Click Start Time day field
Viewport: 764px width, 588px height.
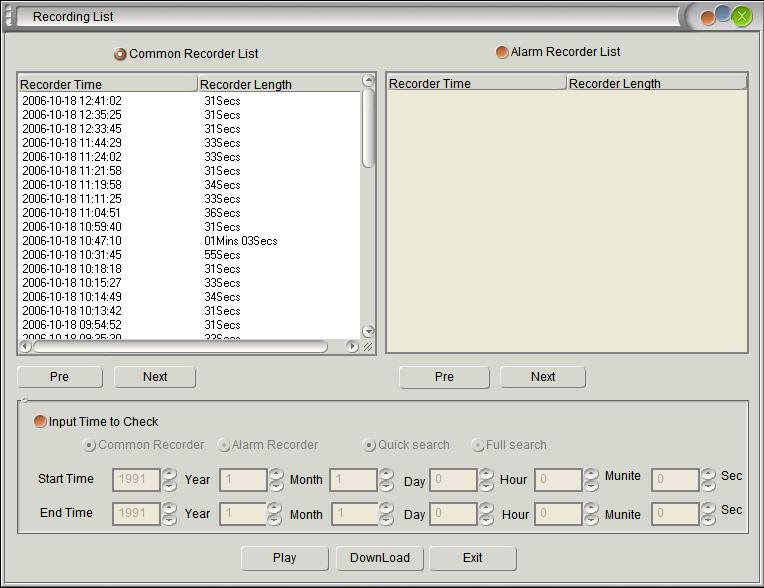click(x=353, y=480)
